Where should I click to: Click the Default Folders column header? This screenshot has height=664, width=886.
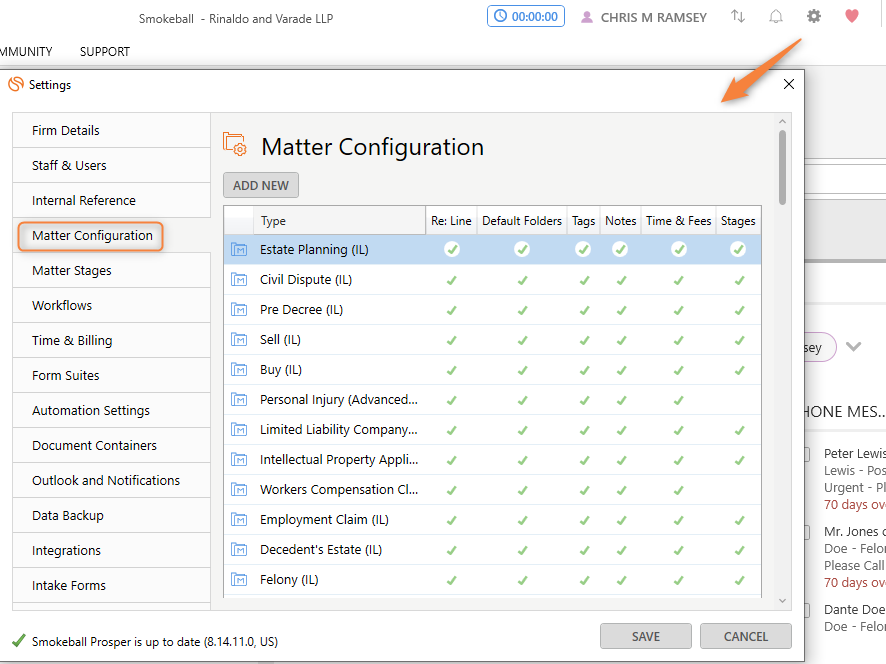522,220
